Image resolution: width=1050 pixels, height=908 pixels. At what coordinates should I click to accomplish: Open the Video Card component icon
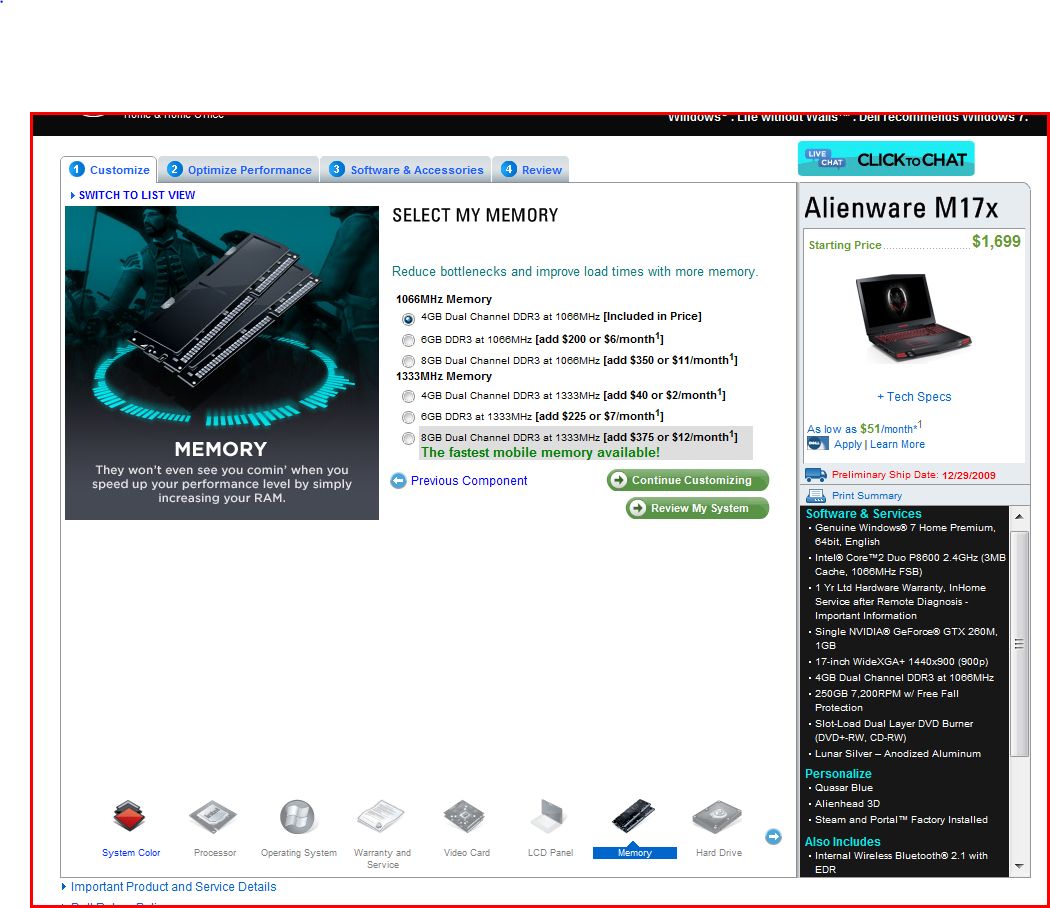click(464, 816)
